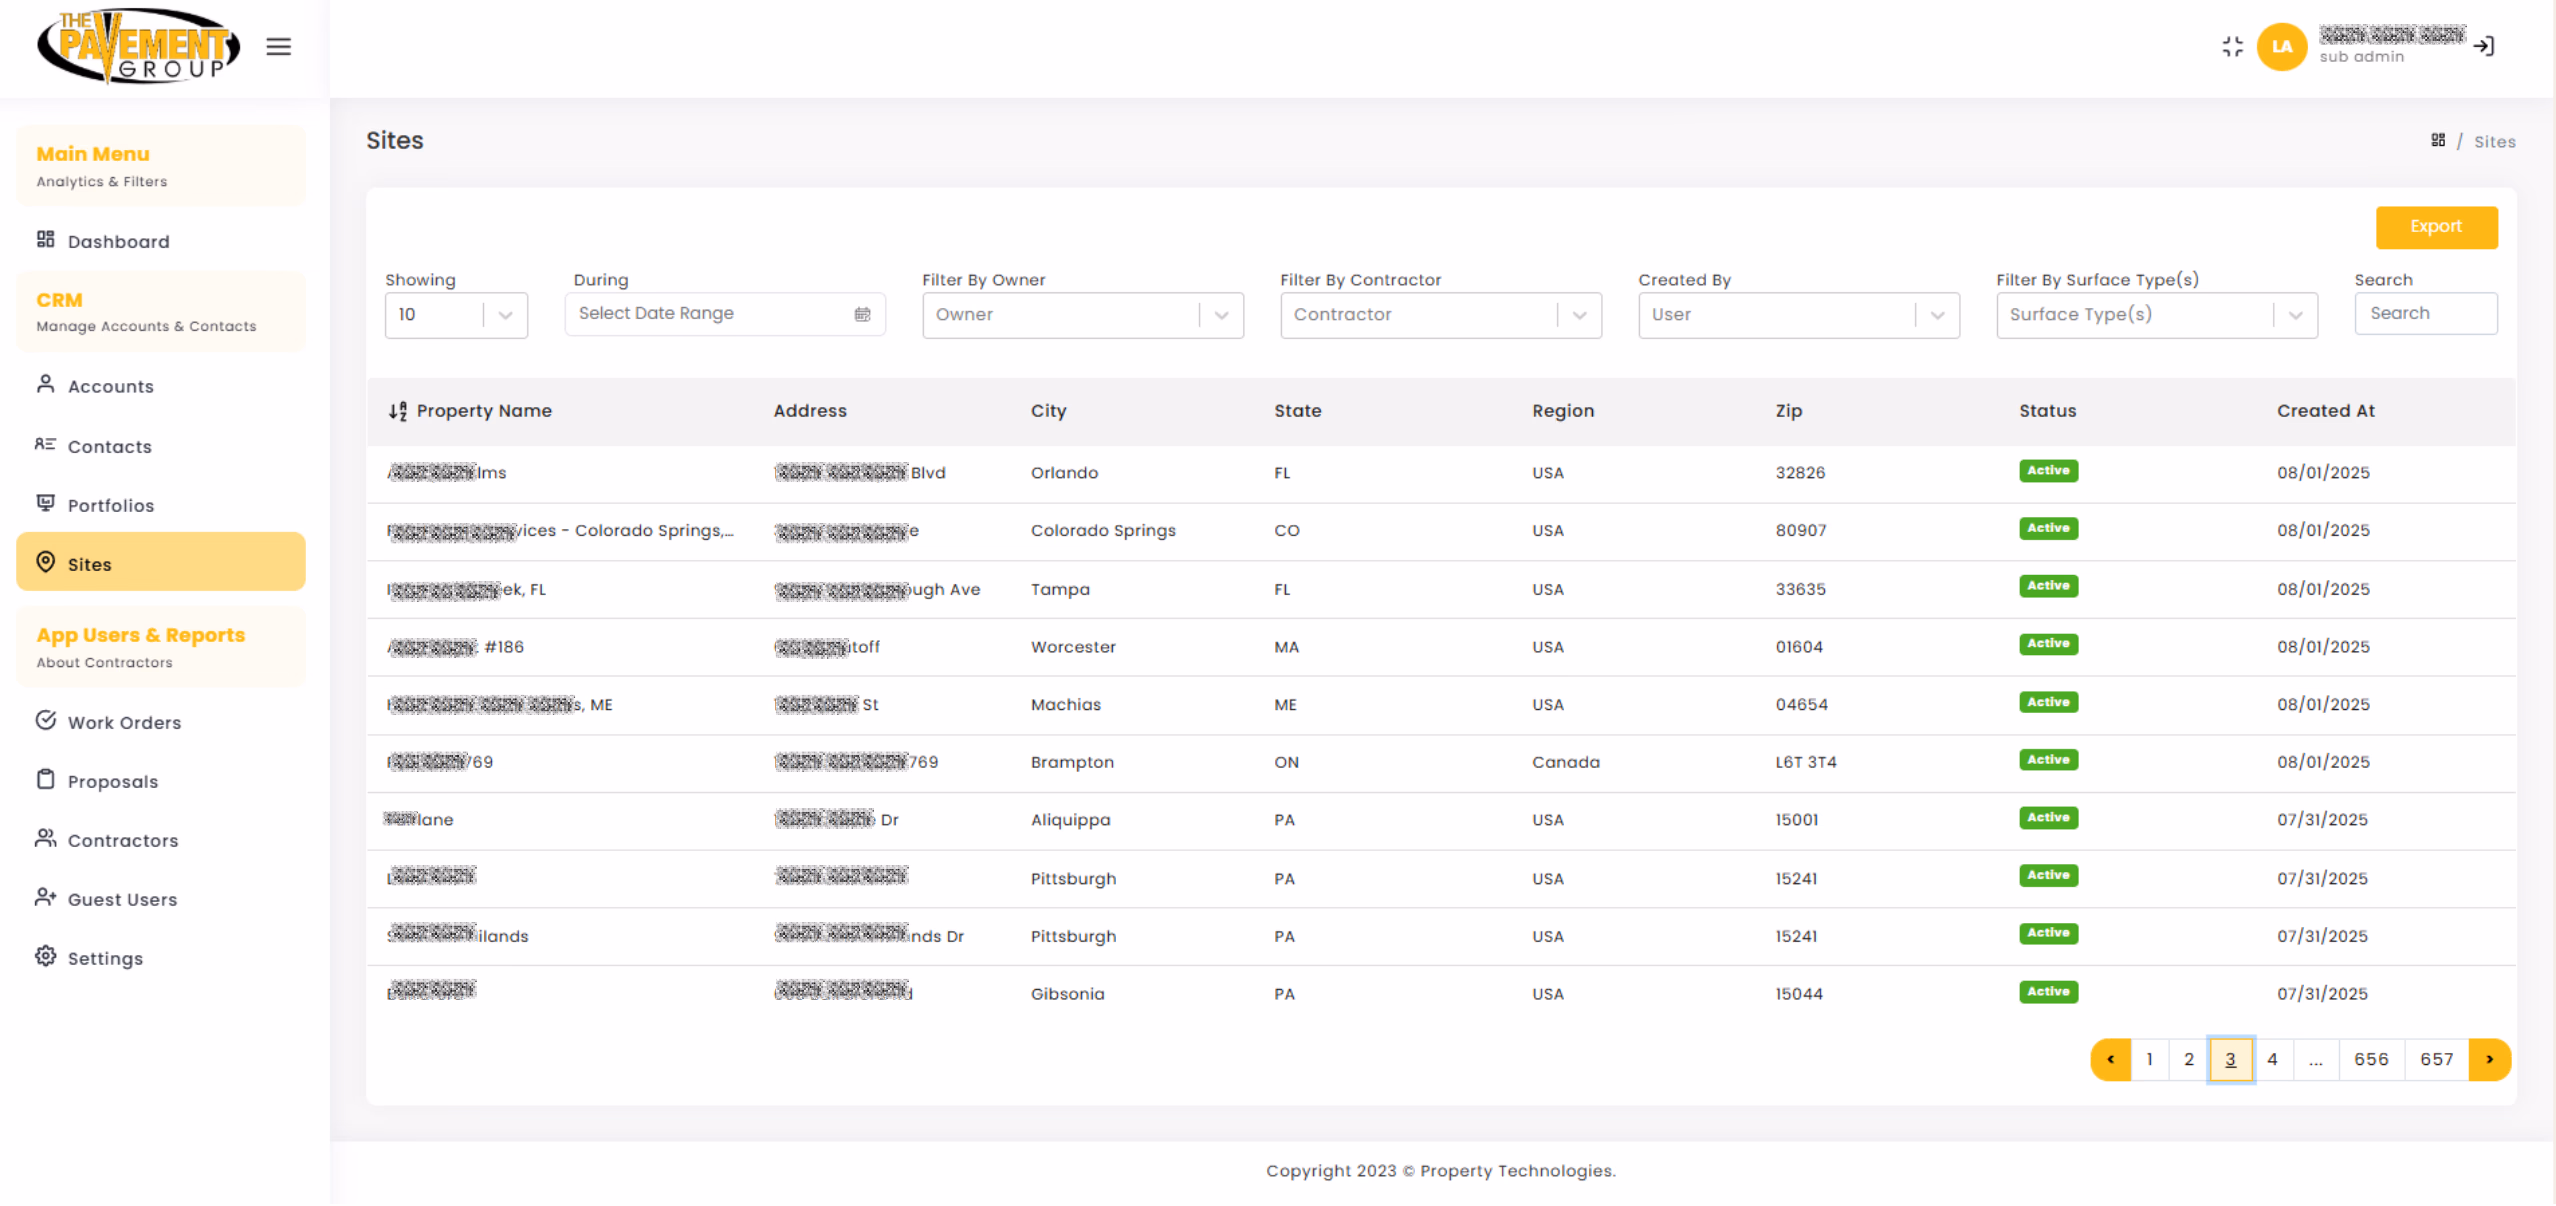
Task: Click the Accounts person icon
Action: point(45,384)
